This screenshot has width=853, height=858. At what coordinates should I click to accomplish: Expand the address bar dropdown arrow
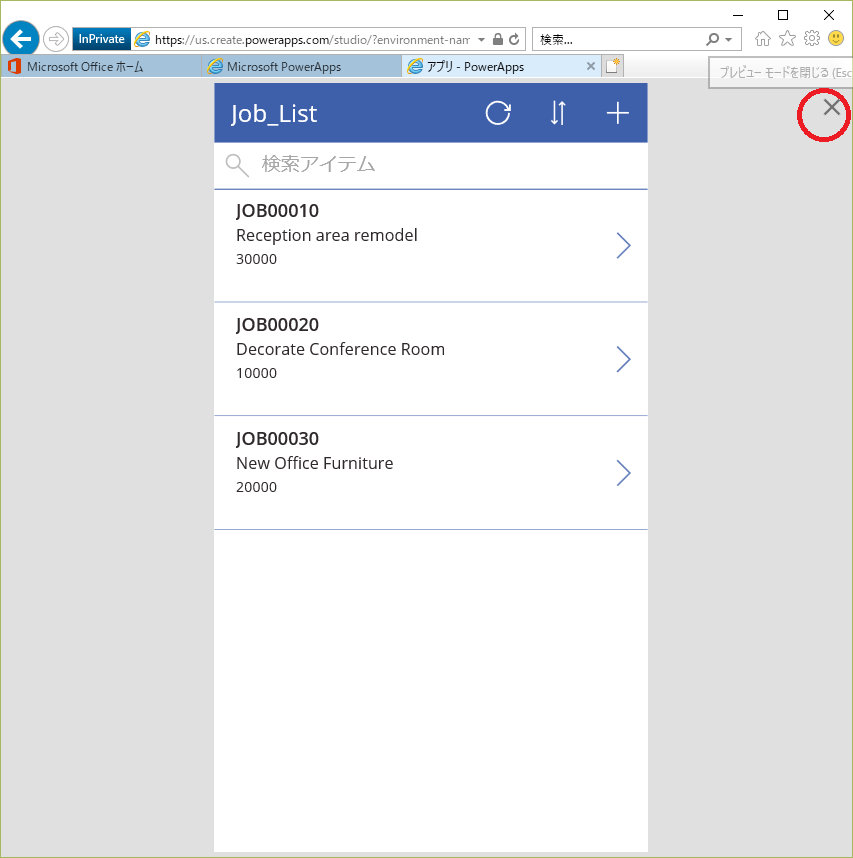click(x=481, y=39)
